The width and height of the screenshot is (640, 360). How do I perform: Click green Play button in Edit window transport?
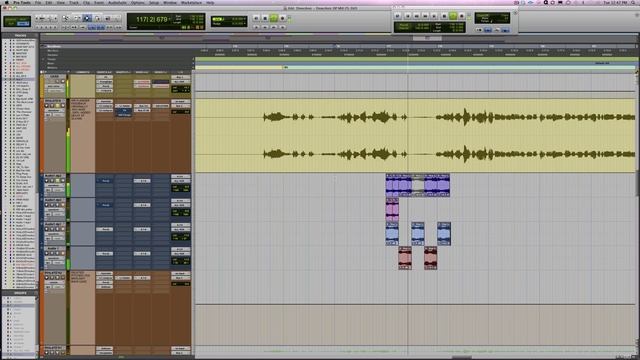tap(273, 18)
